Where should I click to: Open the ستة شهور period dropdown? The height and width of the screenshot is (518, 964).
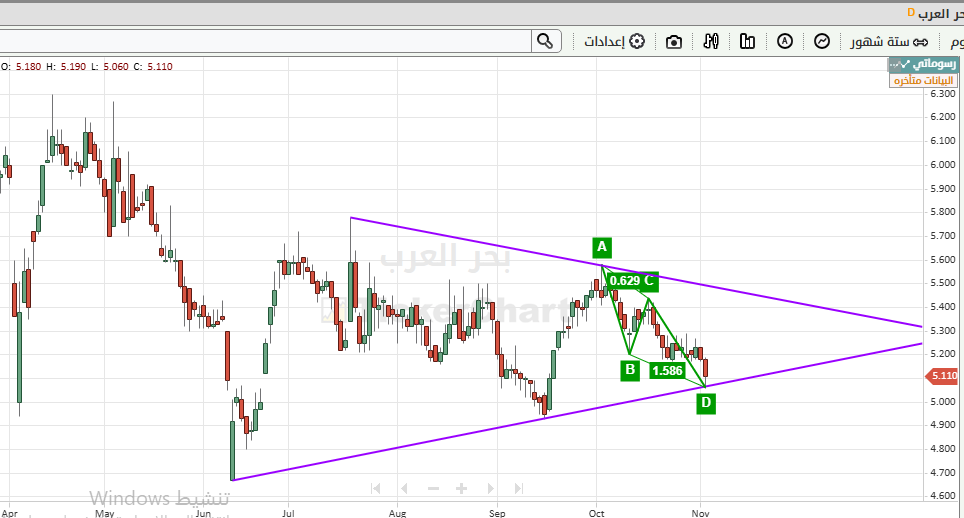click(x=889, y=41)
